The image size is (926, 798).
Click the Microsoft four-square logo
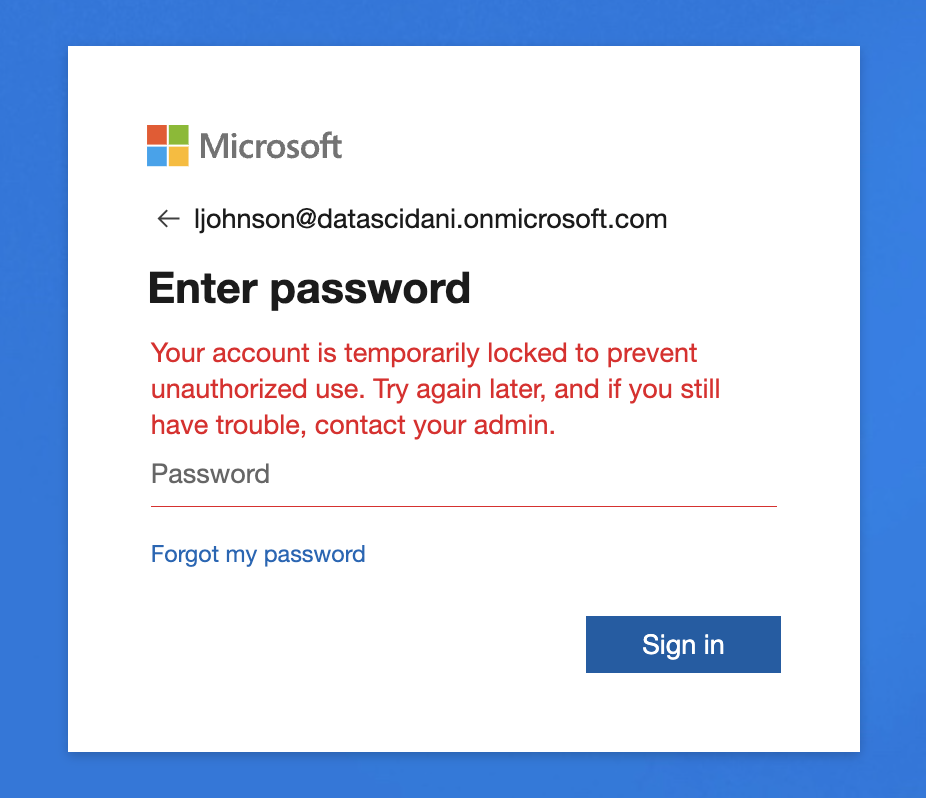(168, 146)
